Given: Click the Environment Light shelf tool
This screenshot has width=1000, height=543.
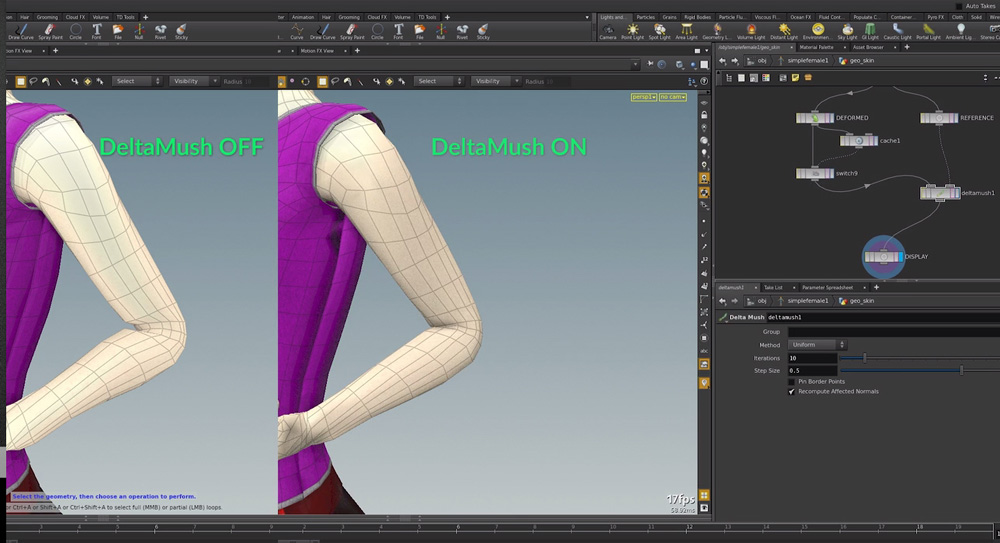Looking at the screenshot, I should pyautogui.click(x=817, y=32).
